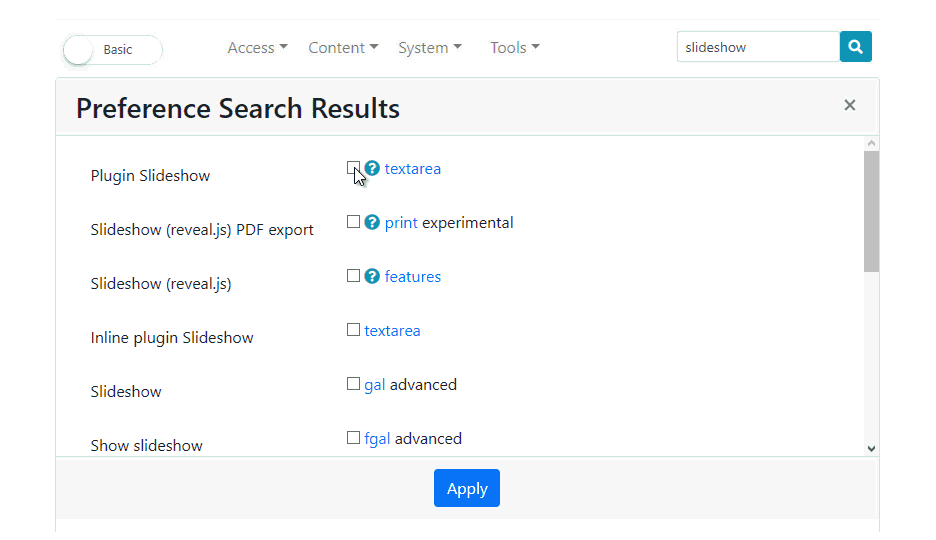This screenshot has width=936, height=540.
Task: Enable the Plugin Slideshow checkbox
Action: (353, 168)
